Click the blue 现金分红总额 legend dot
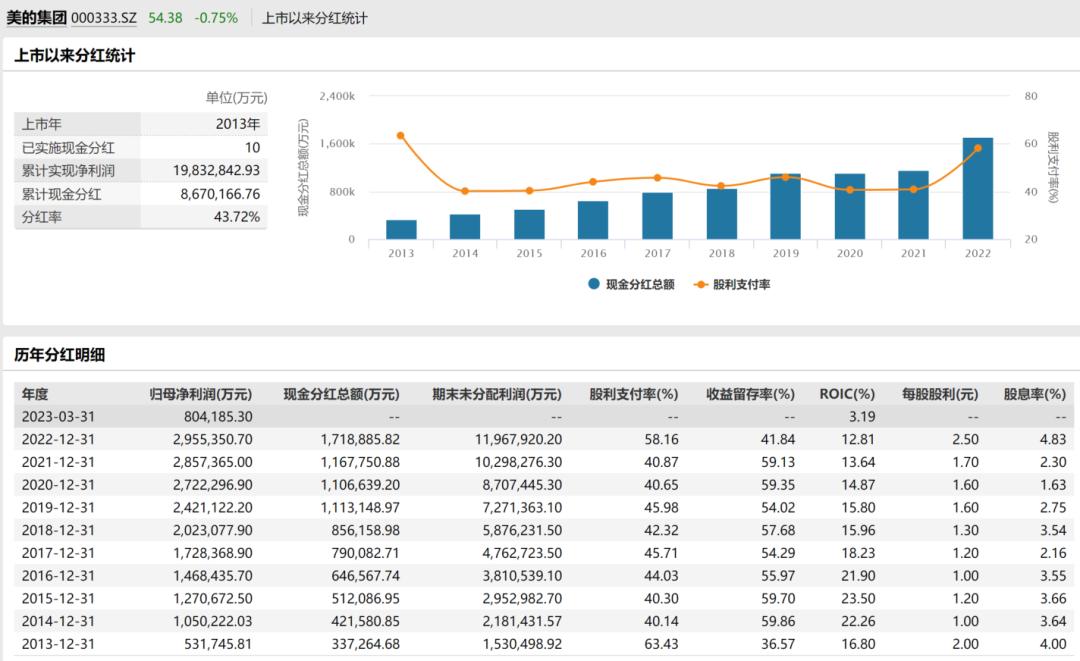The image size is (1080, 661). pyautogui.click(x=594, y=284)
